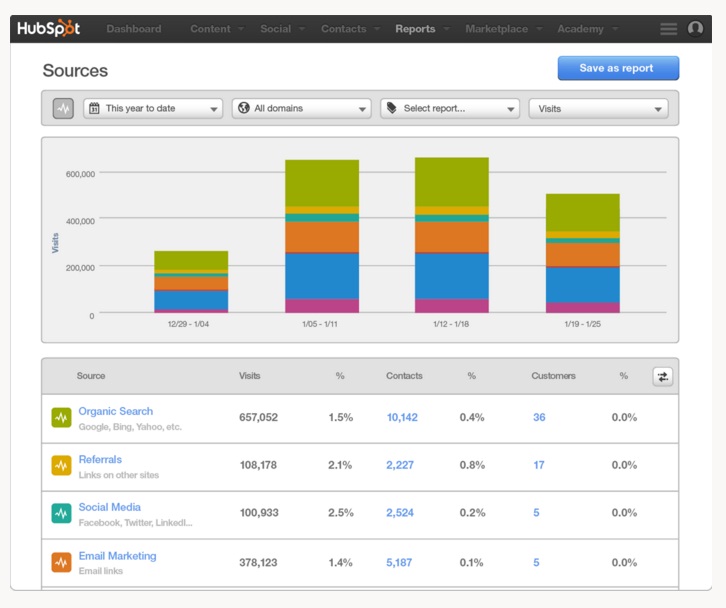Open the 'This year to date' dropdown

coord(153,108)
